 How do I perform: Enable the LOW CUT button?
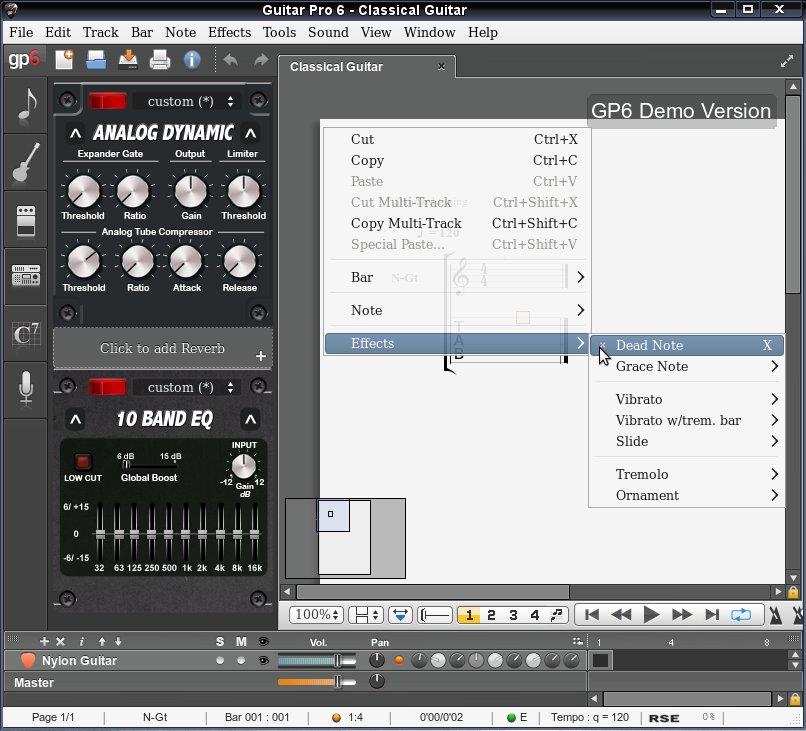82,461
